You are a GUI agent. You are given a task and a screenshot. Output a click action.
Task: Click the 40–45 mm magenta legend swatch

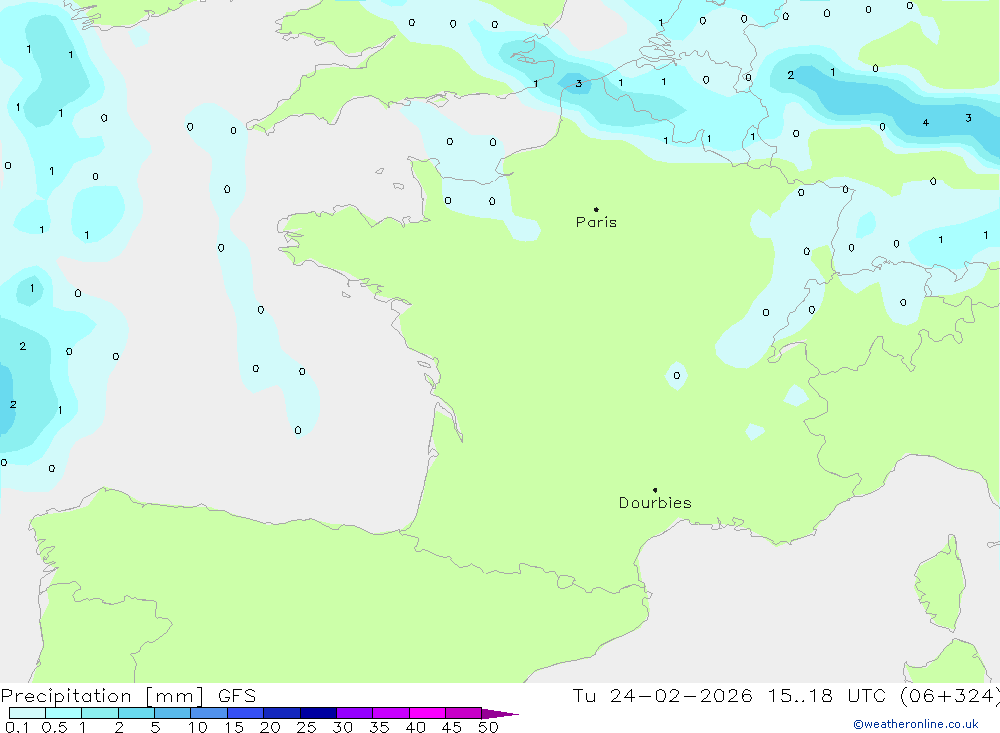click(x=427, y=713)
